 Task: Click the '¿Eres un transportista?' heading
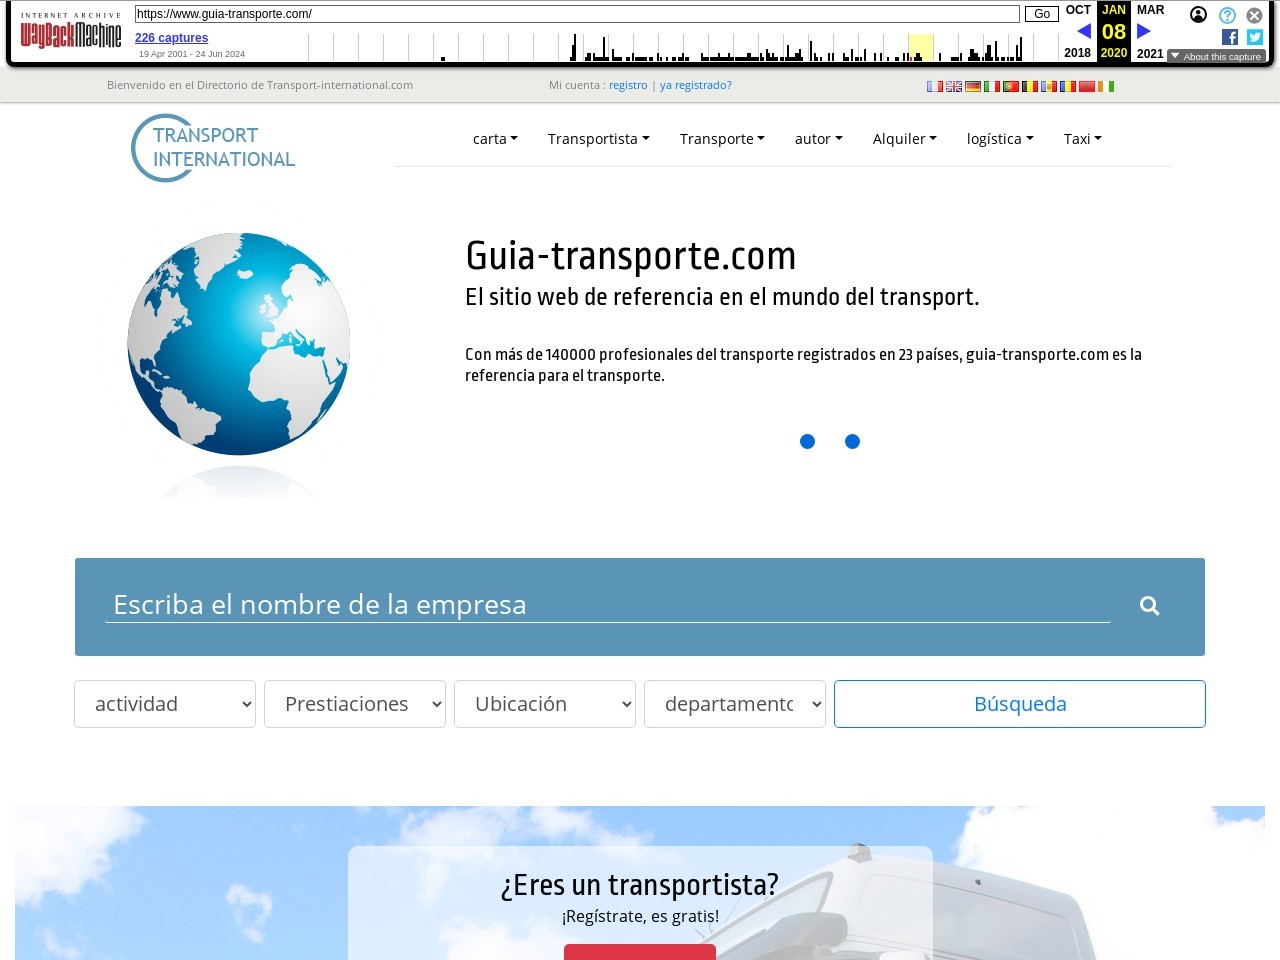click(640, 885)
